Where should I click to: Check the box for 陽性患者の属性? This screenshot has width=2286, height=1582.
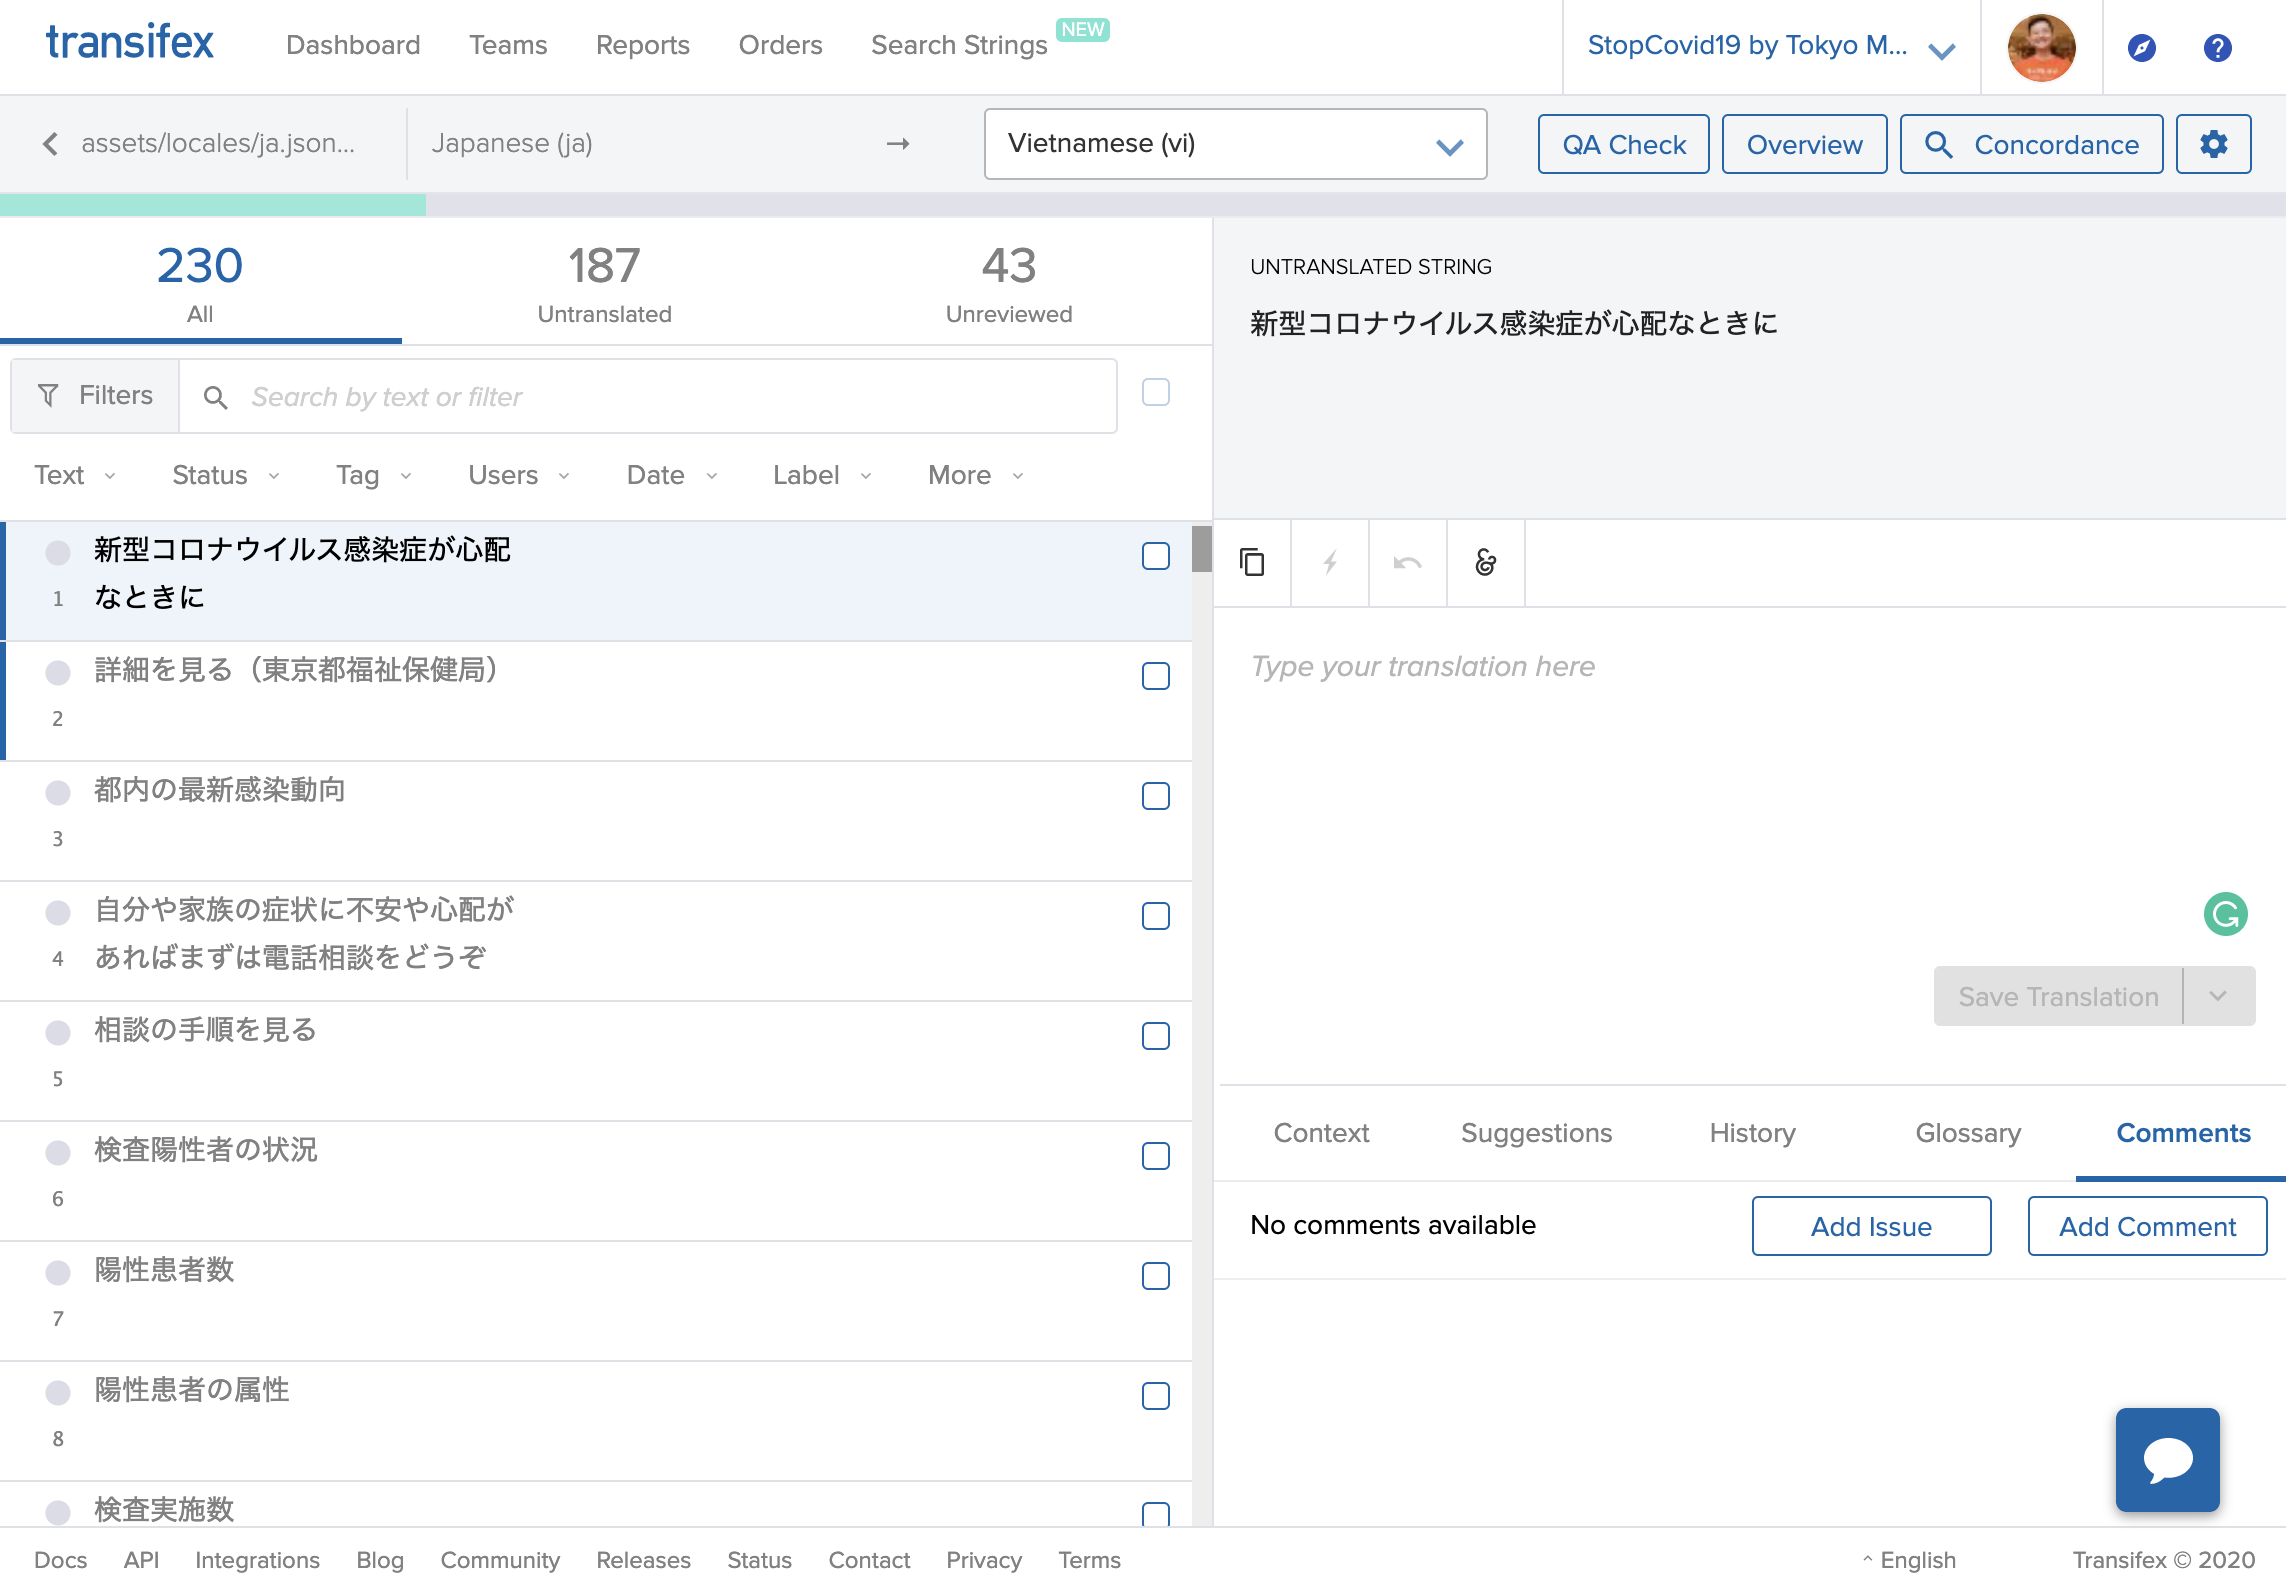pos(1156,1396)
